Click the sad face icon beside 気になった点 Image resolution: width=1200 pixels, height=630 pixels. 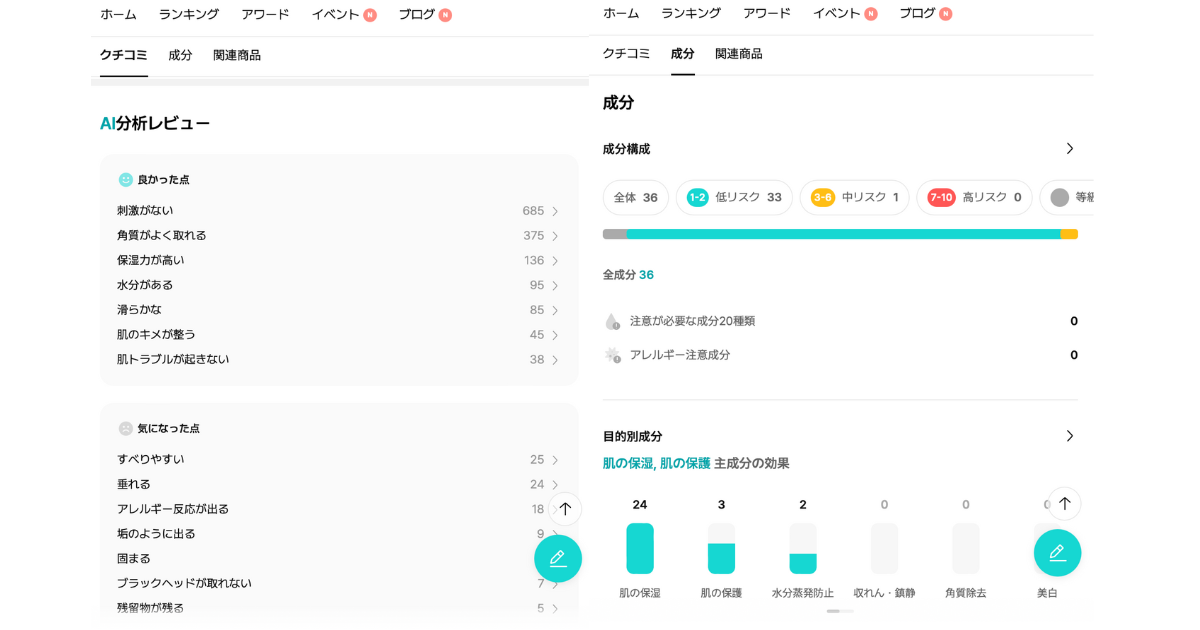point(126,428)
